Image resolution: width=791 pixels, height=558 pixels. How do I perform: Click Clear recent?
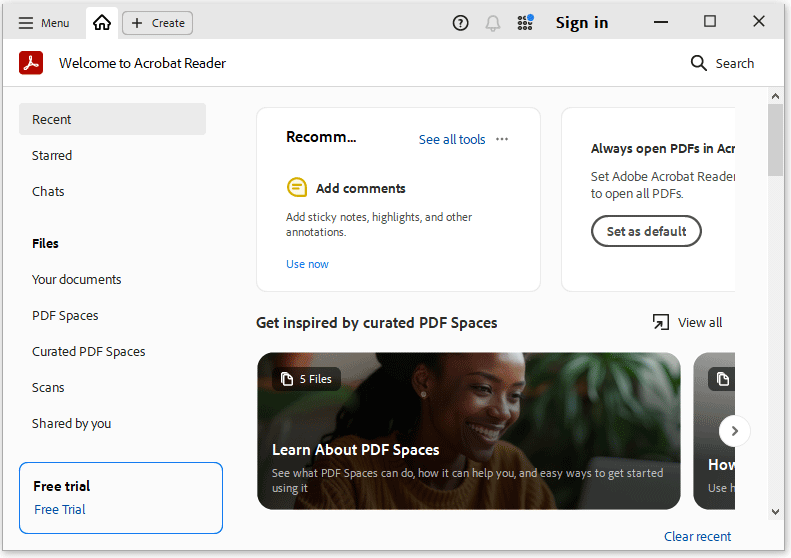(x=697, y=536)
